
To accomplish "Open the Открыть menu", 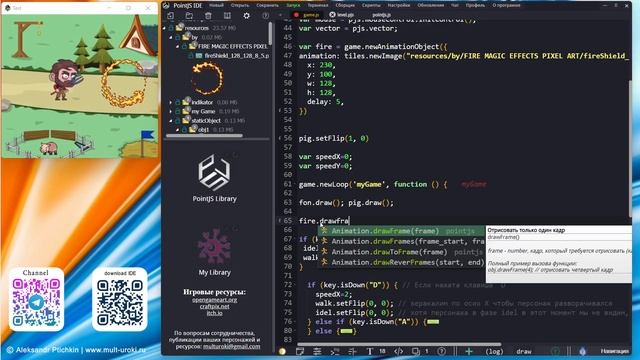I will coord(240,5).
